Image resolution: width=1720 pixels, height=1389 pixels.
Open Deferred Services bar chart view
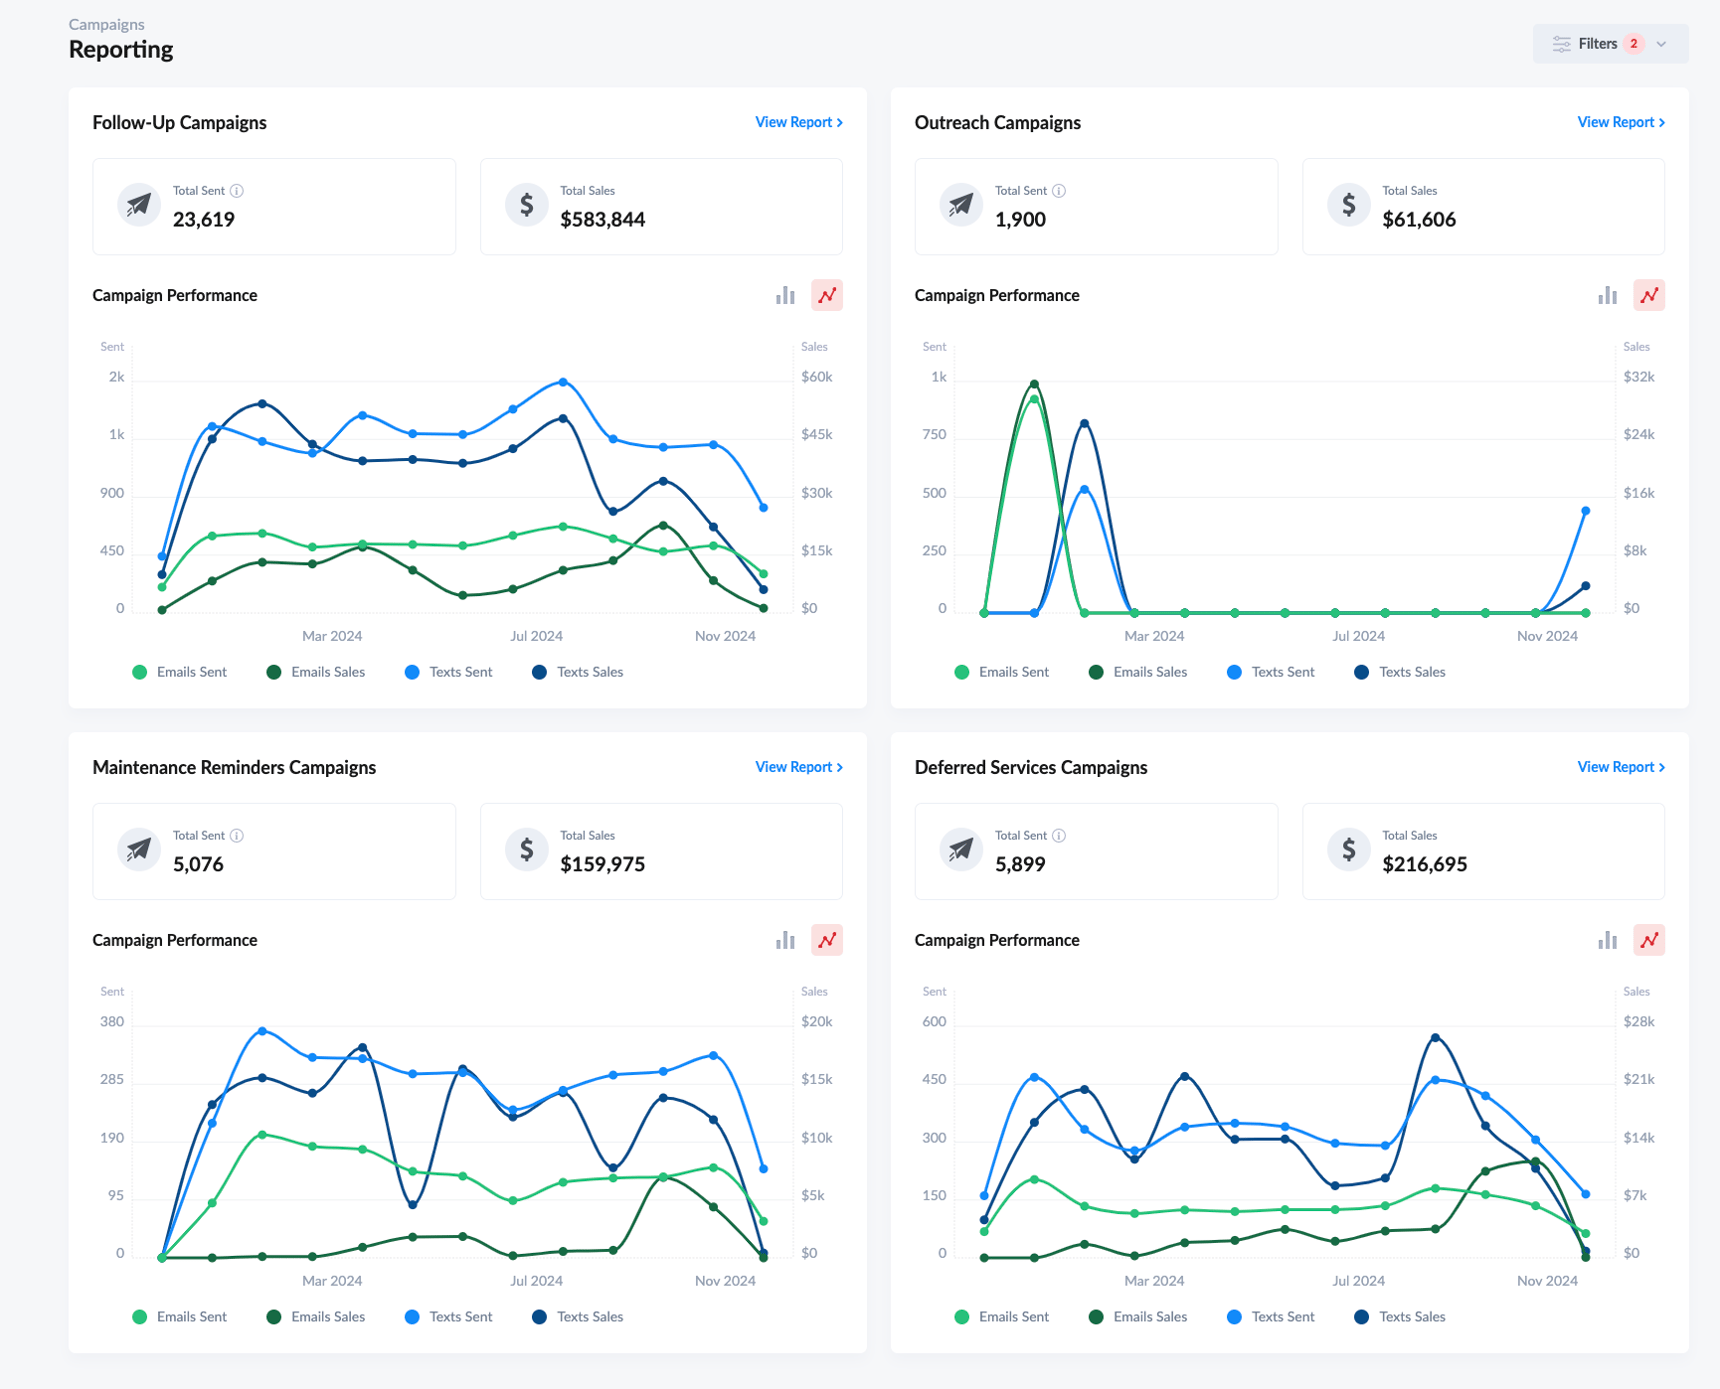(x=1606, y=939)
